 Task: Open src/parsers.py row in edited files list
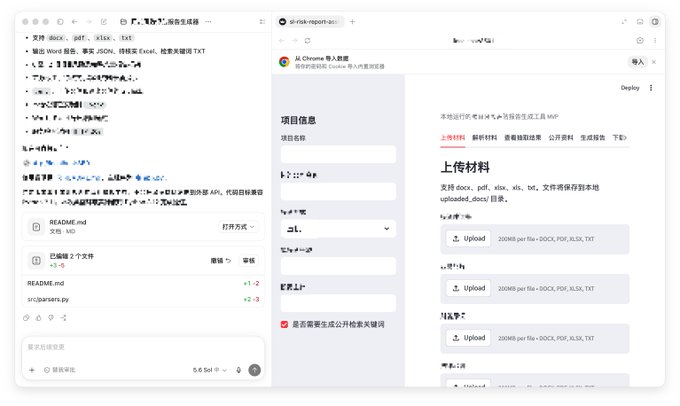(143, 299)
